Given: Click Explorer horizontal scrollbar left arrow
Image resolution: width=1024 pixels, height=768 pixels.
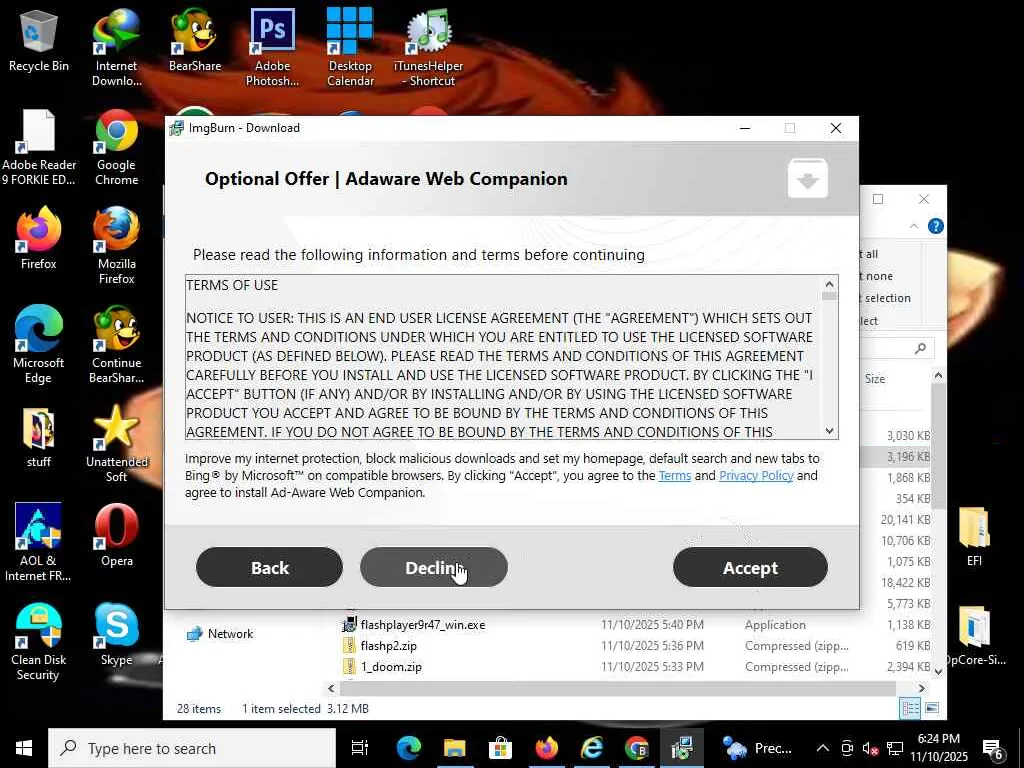Looking at the screenshot, I should (x=331, y=688).
